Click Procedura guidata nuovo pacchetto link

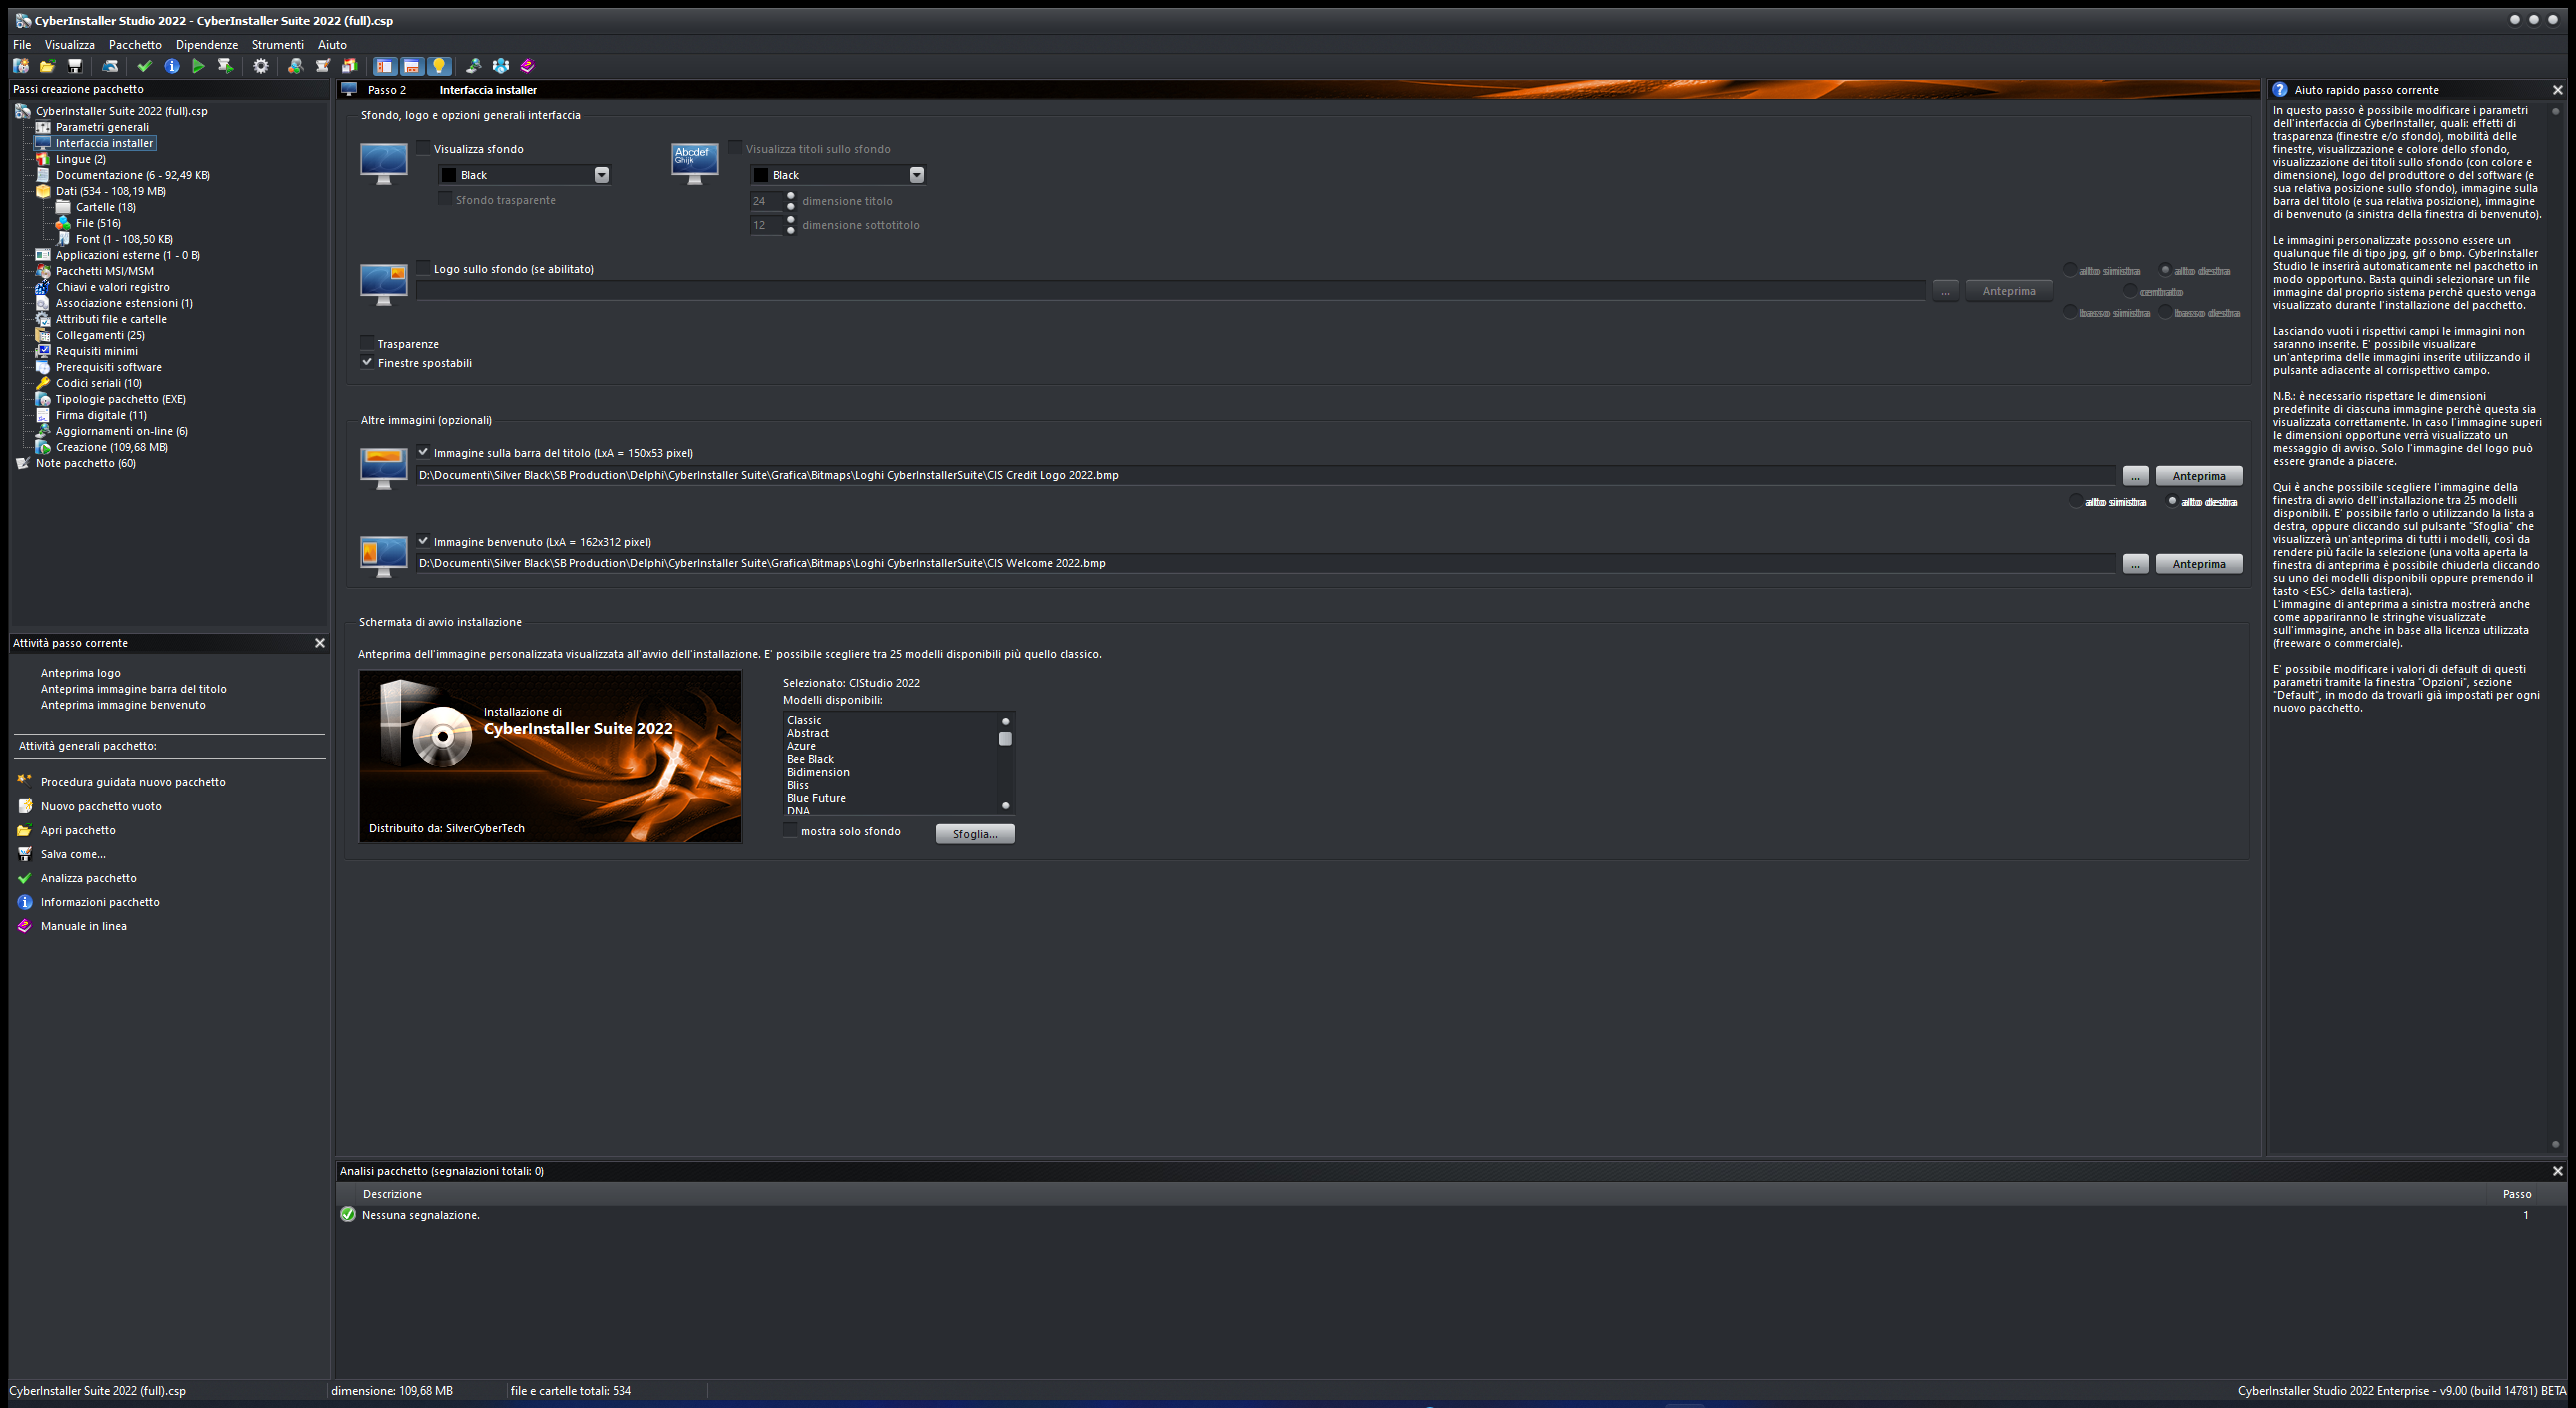(133, 782)
